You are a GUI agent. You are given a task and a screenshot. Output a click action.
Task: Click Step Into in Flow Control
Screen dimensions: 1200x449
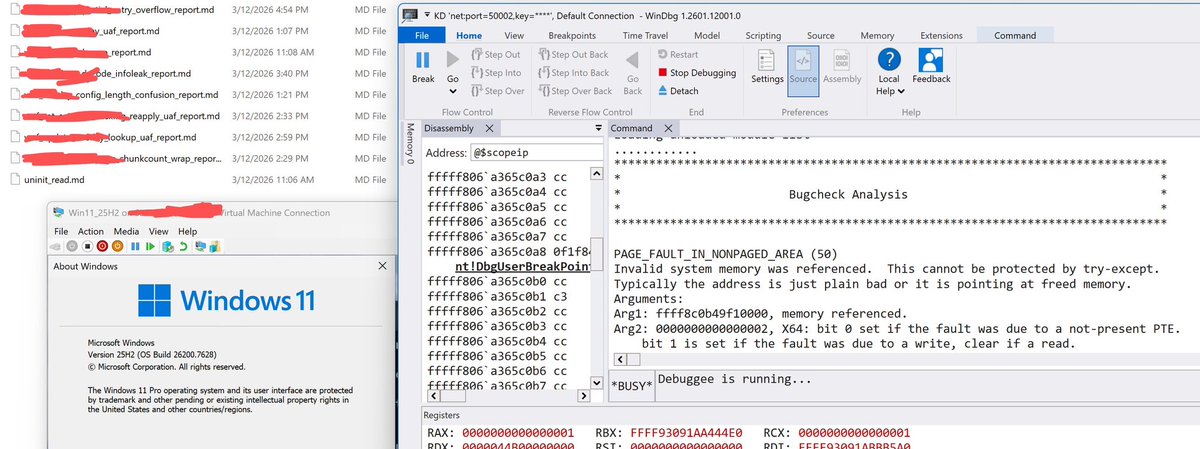495,73
